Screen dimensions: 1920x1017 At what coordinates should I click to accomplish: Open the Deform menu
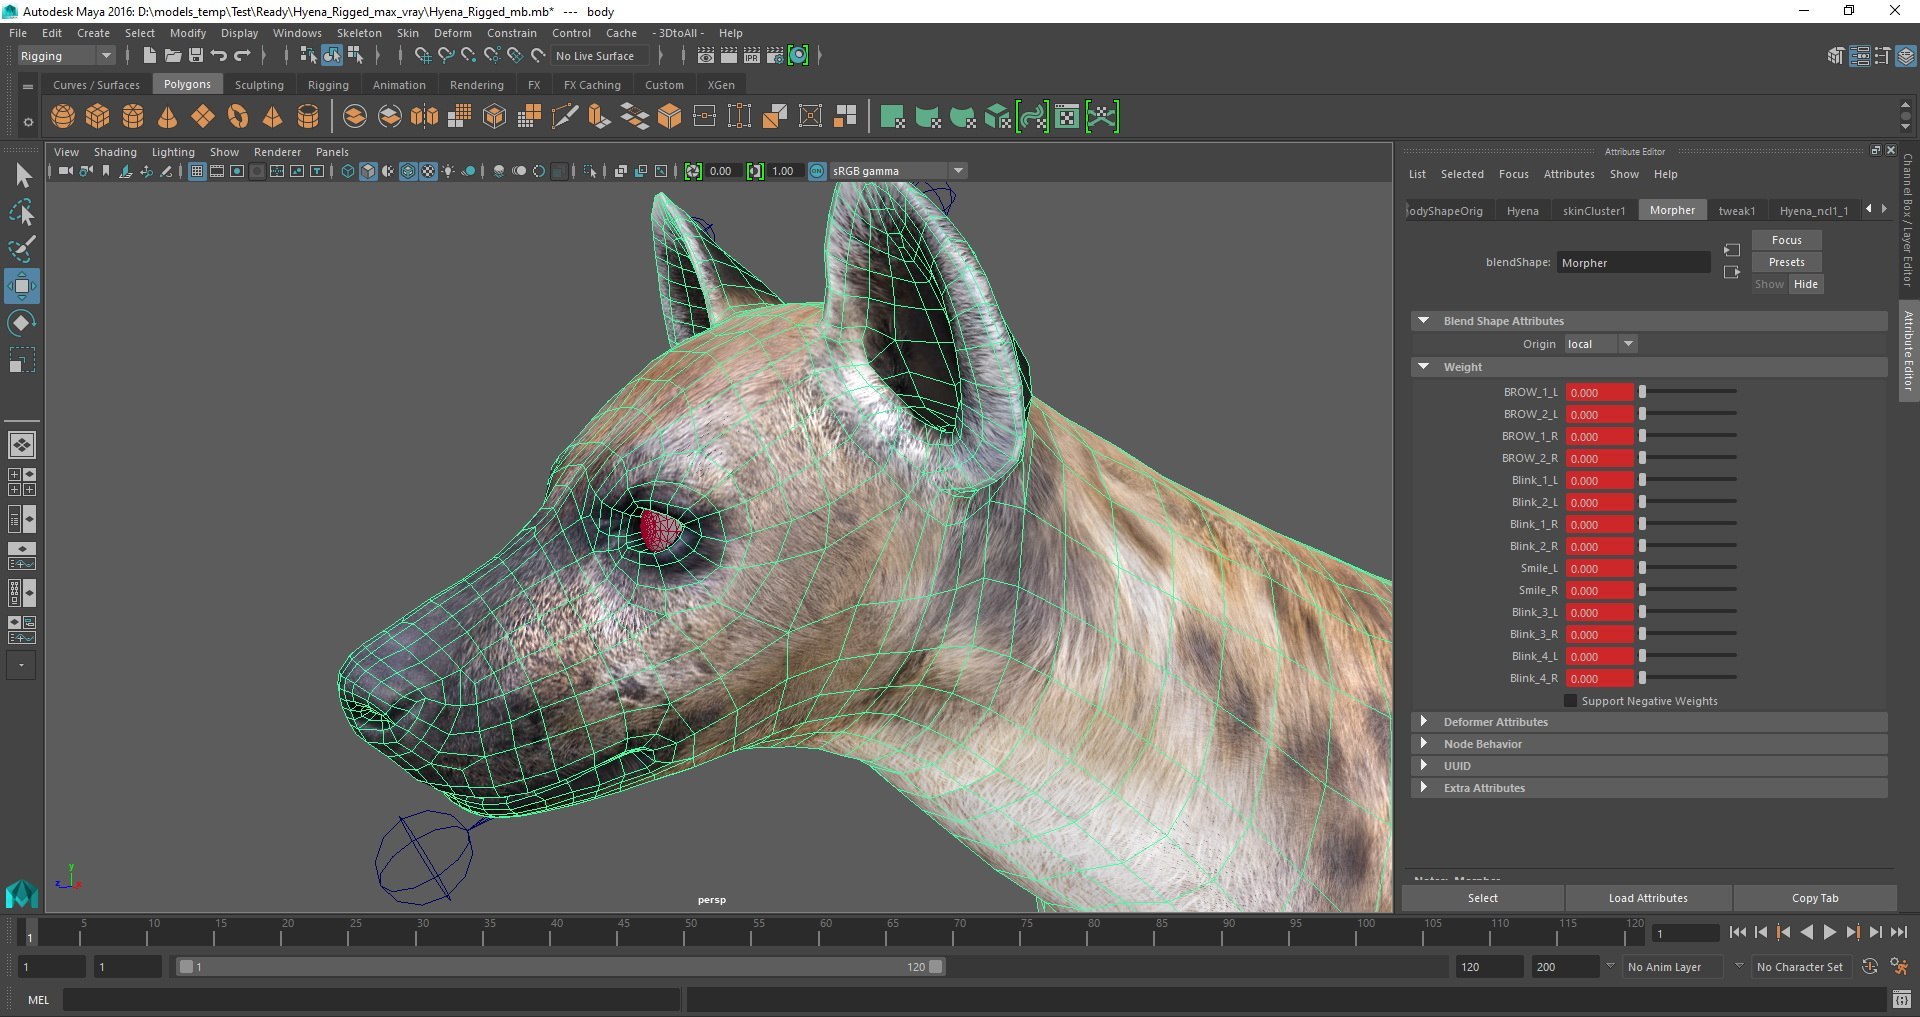click(x=452, y=33)
